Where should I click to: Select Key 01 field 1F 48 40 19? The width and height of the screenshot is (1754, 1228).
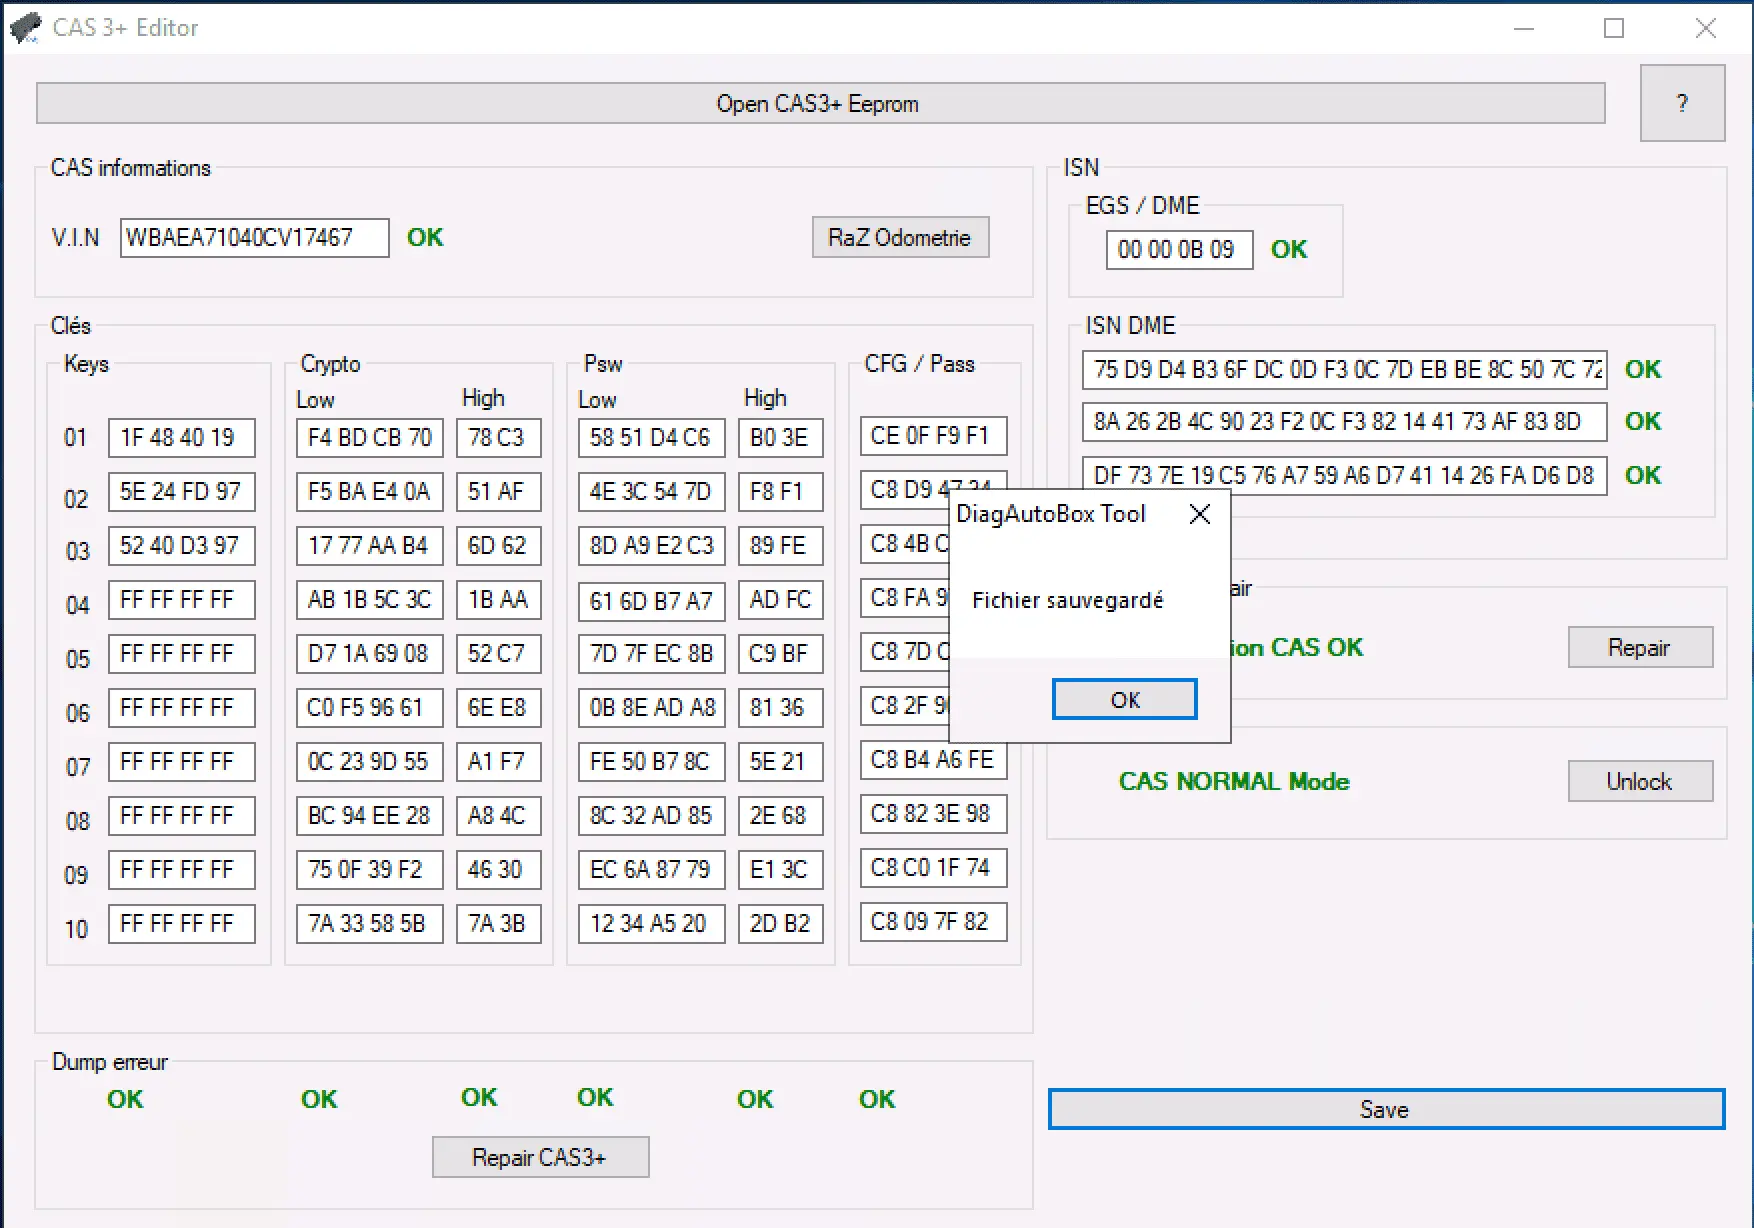181,437
